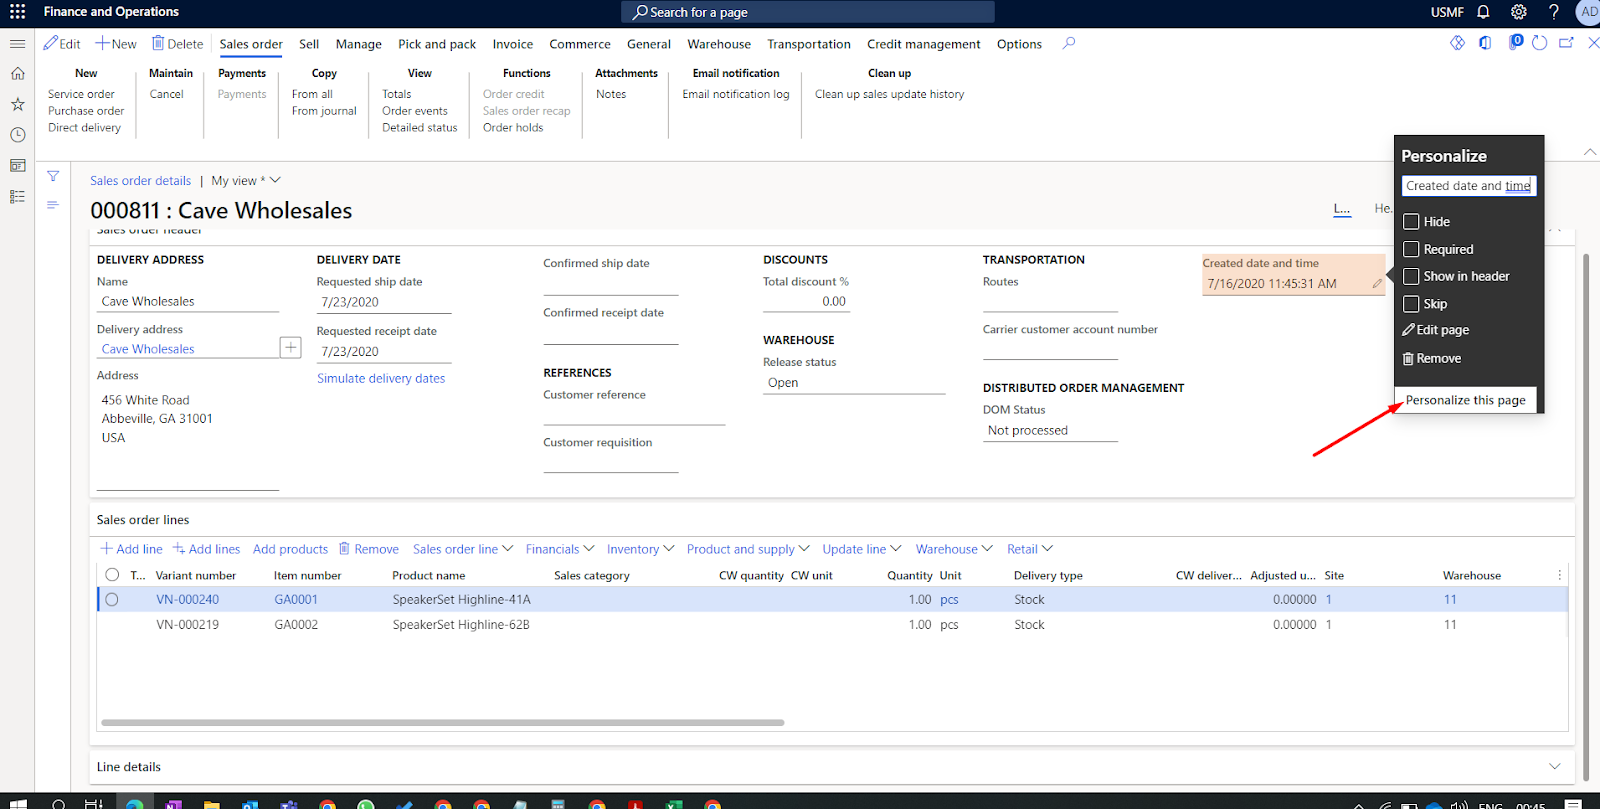
Task: Refresh the sales order page
Action: tap(1540, 43)
